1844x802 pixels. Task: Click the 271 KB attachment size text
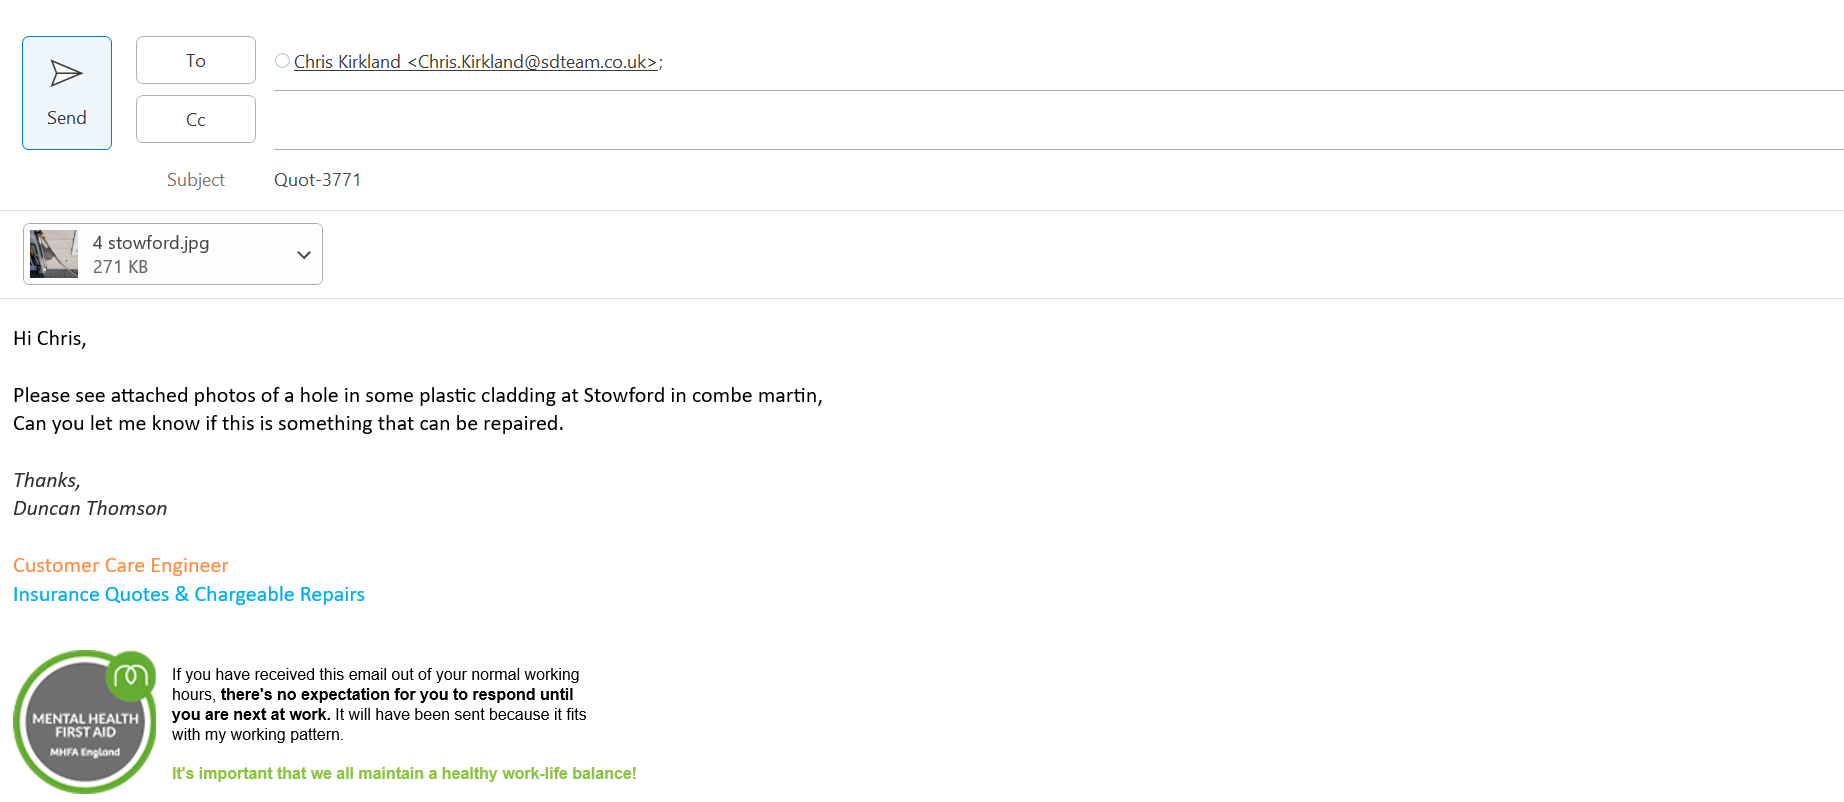pos(121,267)
